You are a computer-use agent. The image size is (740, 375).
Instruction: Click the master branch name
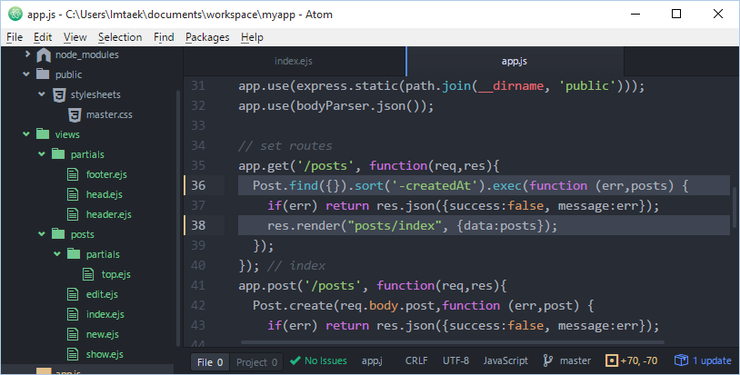pyautogui.click(x=575, y=361)
